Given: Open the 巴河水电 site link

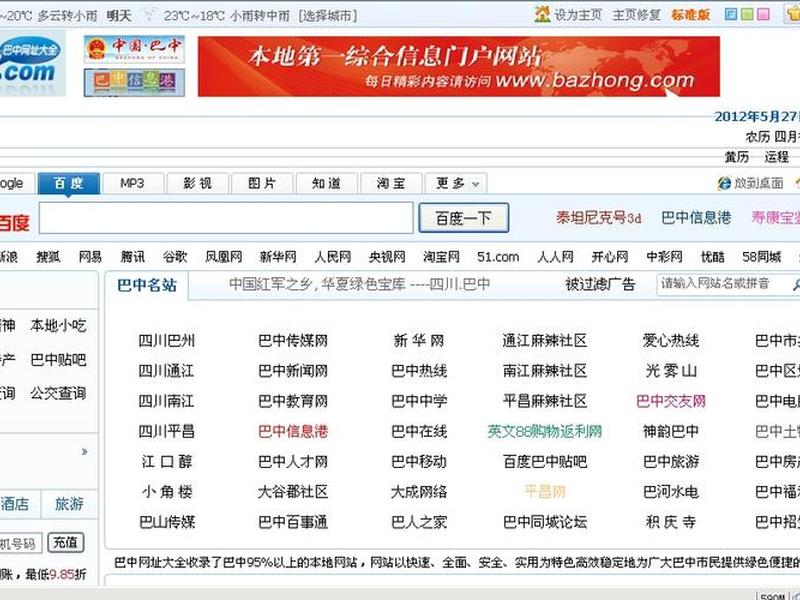Looking at the screenshot, I should (x=671, y=492).
